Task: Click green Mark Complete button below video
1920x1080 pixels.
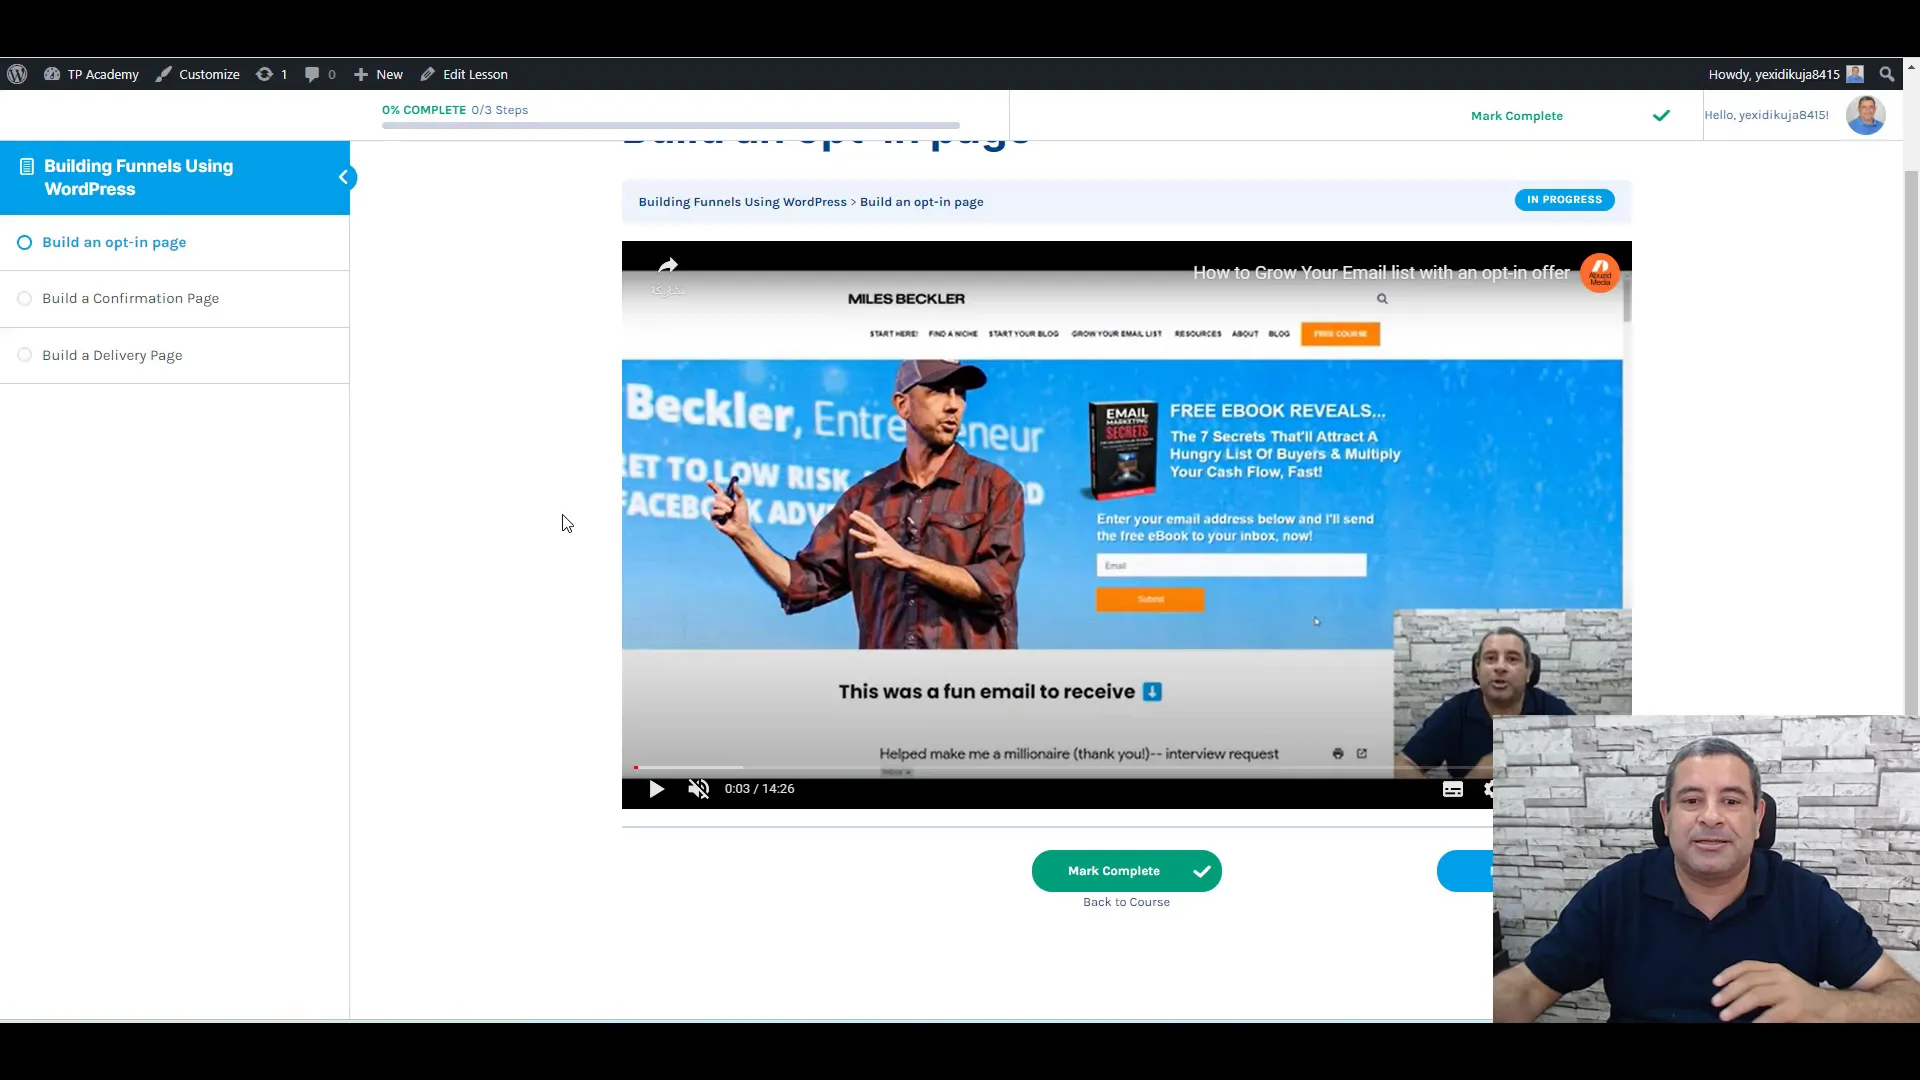Action: point(1126,871)
